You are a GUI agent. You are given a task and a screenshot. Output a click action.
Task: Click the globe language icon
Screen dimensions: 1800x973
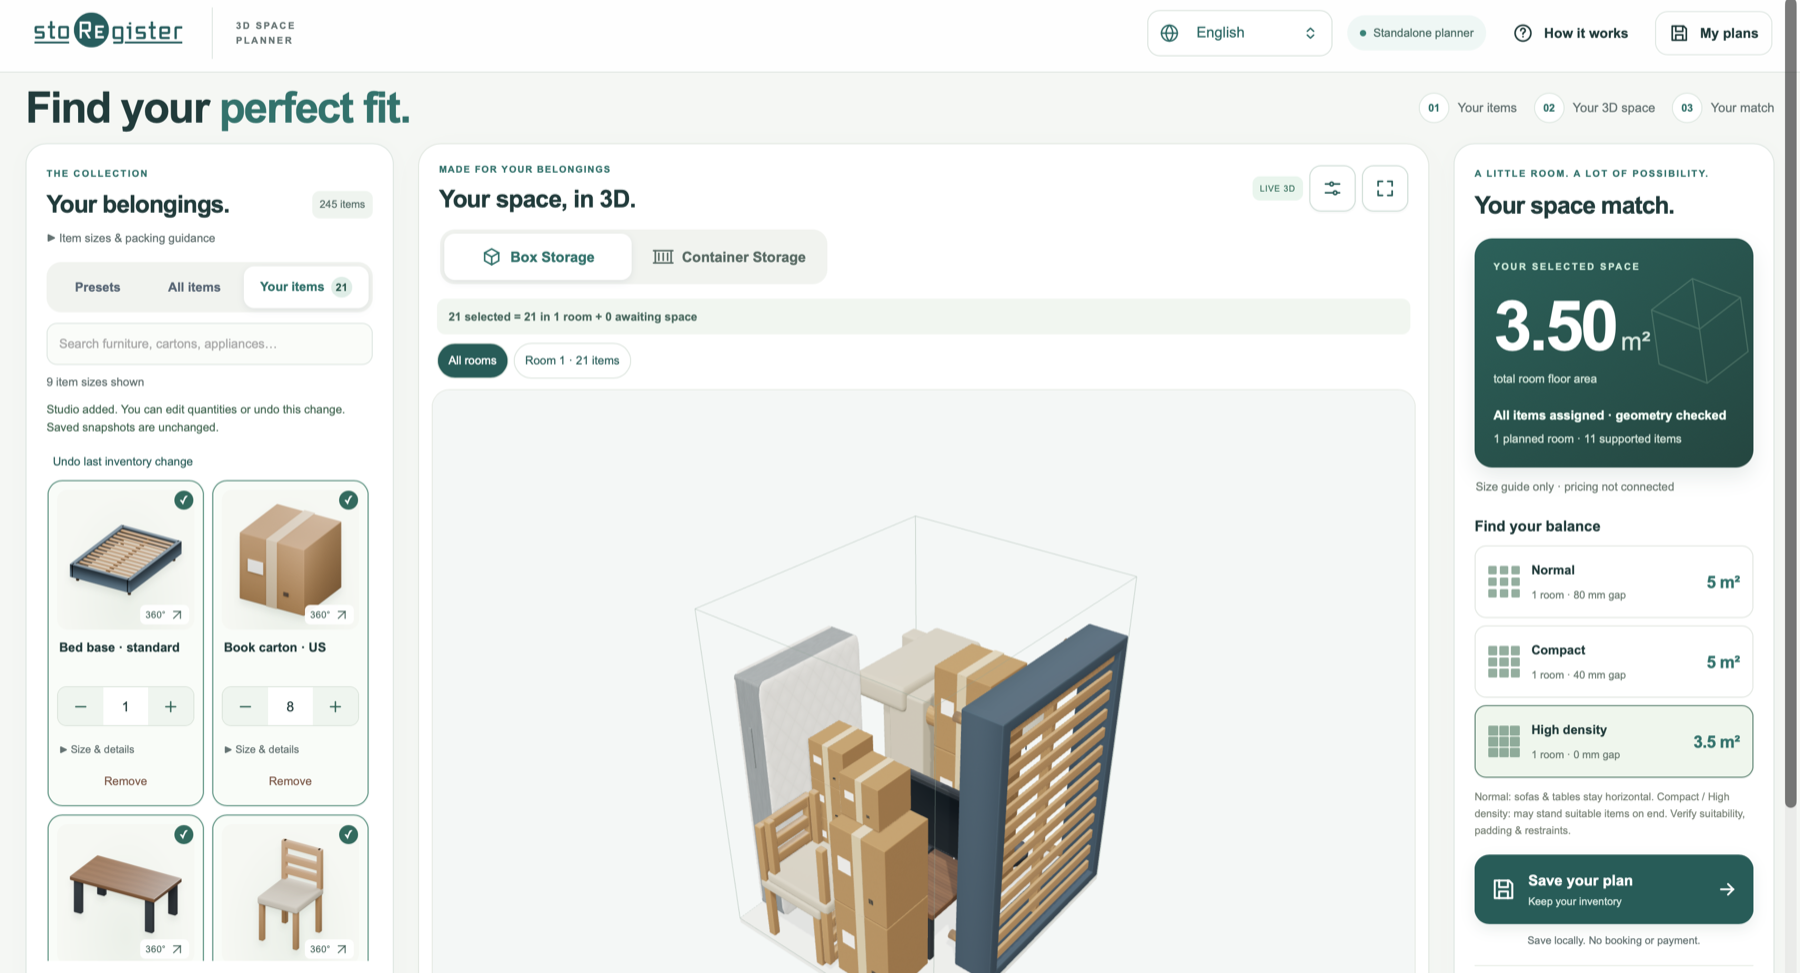point(1169,33)
